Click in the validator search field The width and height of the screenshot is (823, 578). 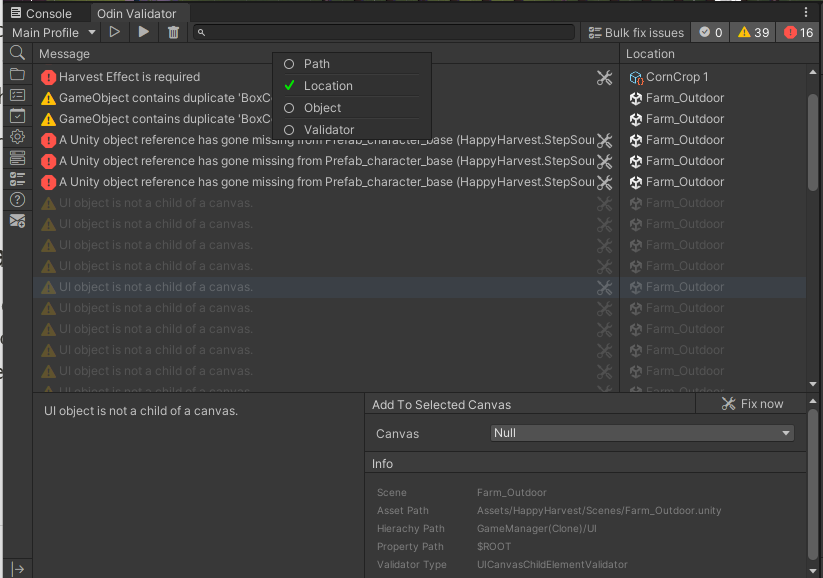pyautogui.click(x=385, y=33)
